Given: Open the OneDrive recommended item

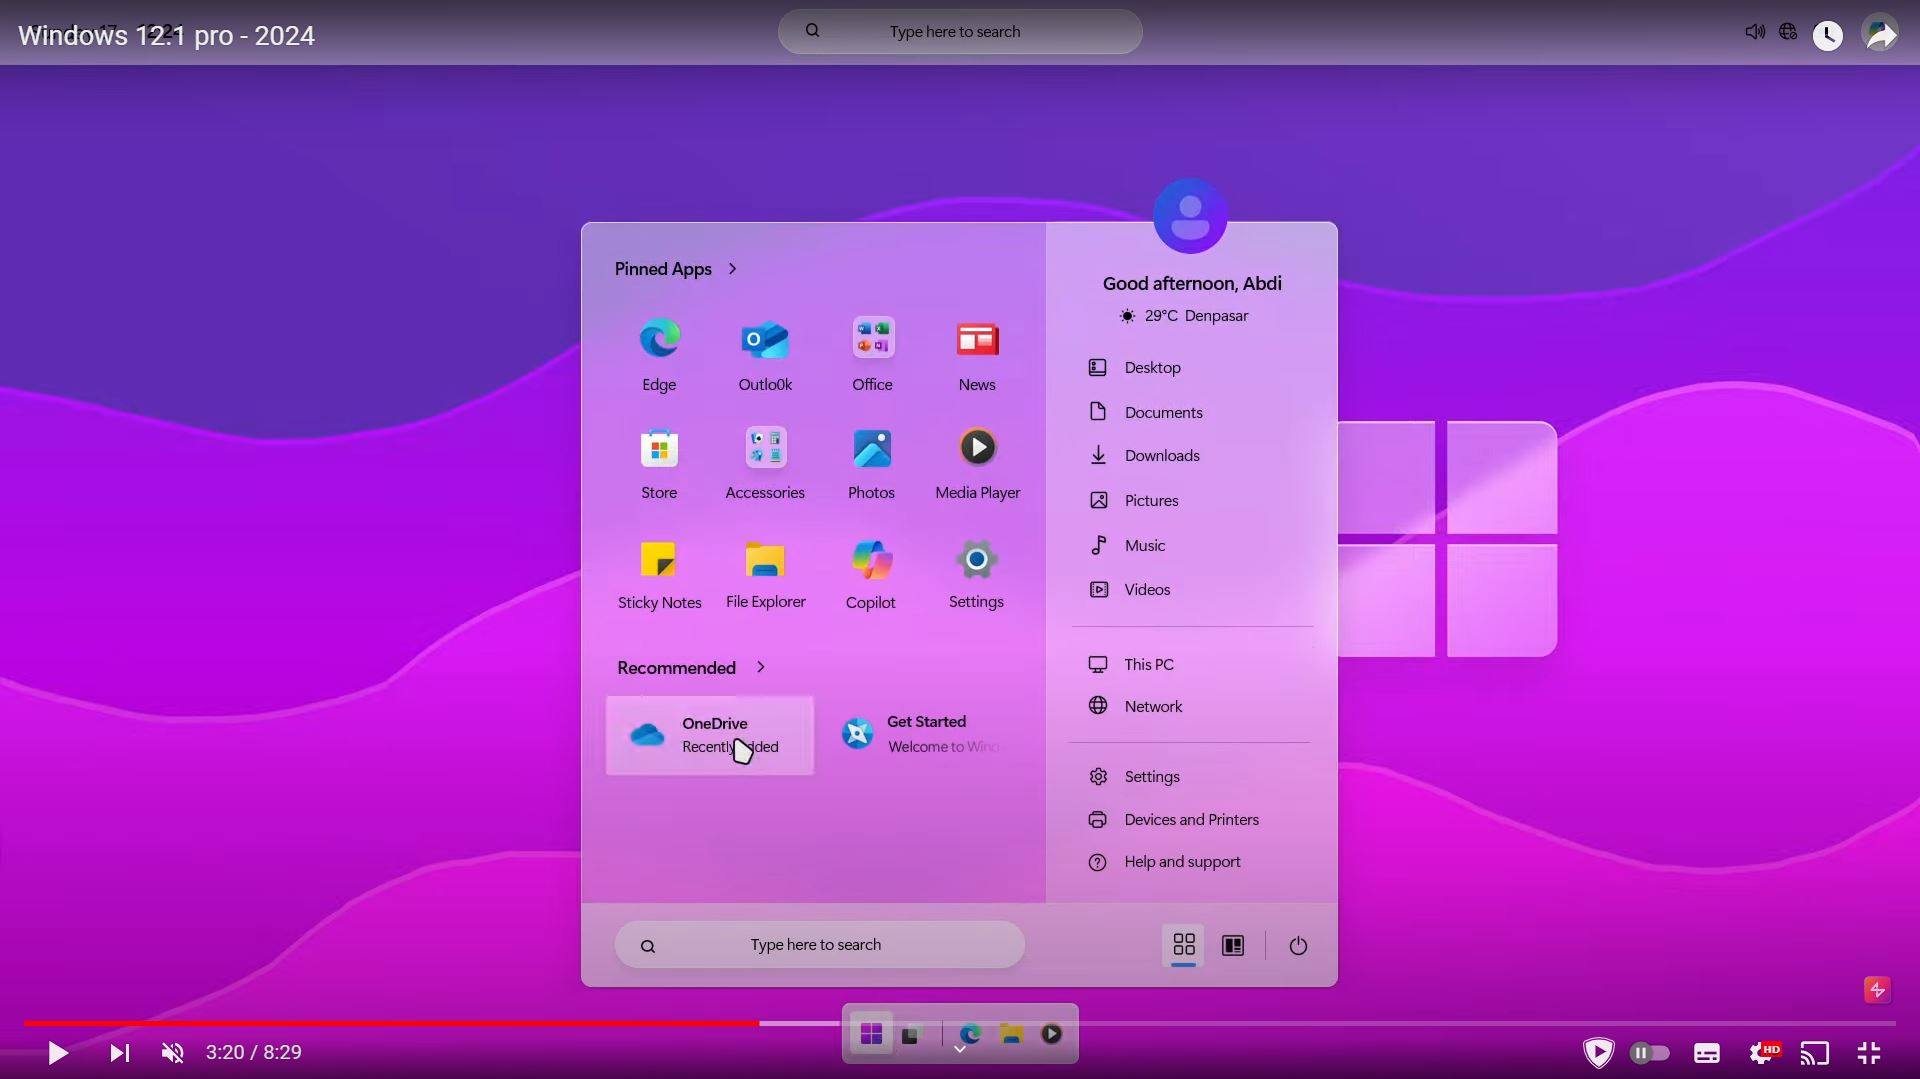Looking at the screenshot, I should click(x=709, y=735).
